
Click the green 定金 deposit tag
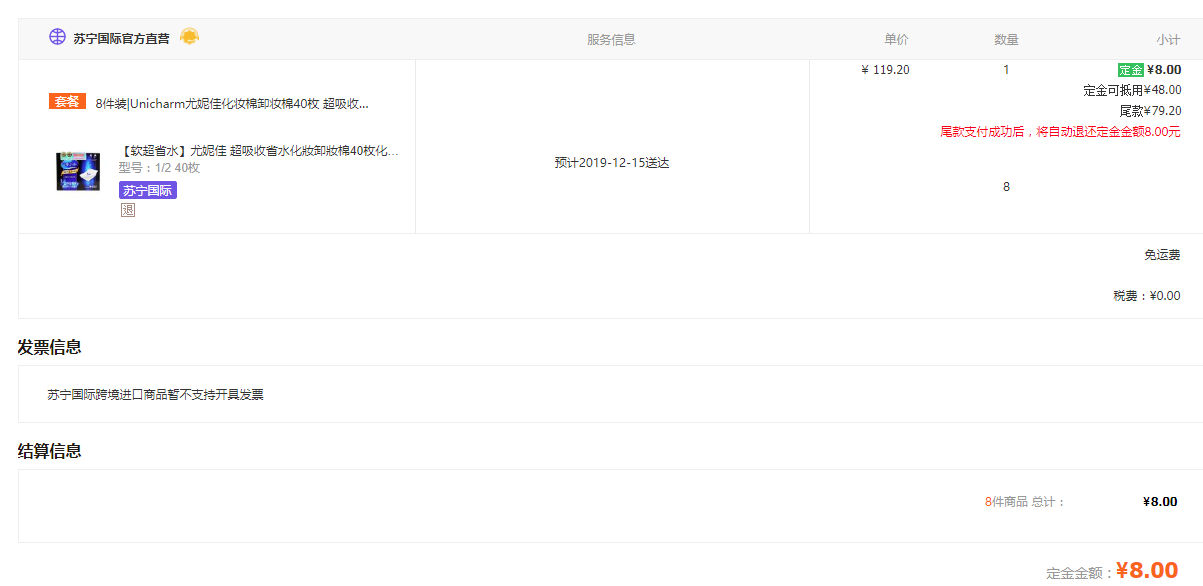1131,70
